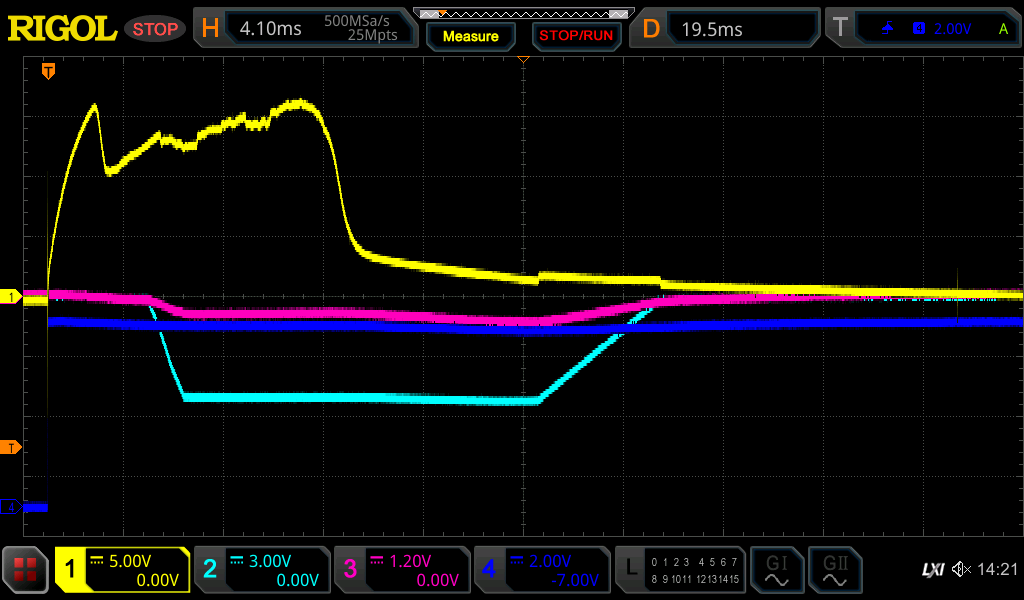
Task: Click the muted speaker sound icon
Action: [962, 570]
